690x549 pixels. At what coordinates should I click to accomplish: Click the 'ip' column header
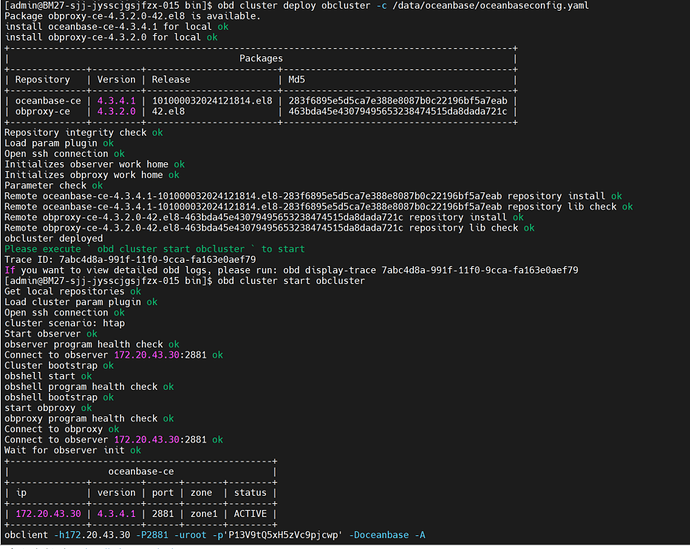click(x=21, y=493)
